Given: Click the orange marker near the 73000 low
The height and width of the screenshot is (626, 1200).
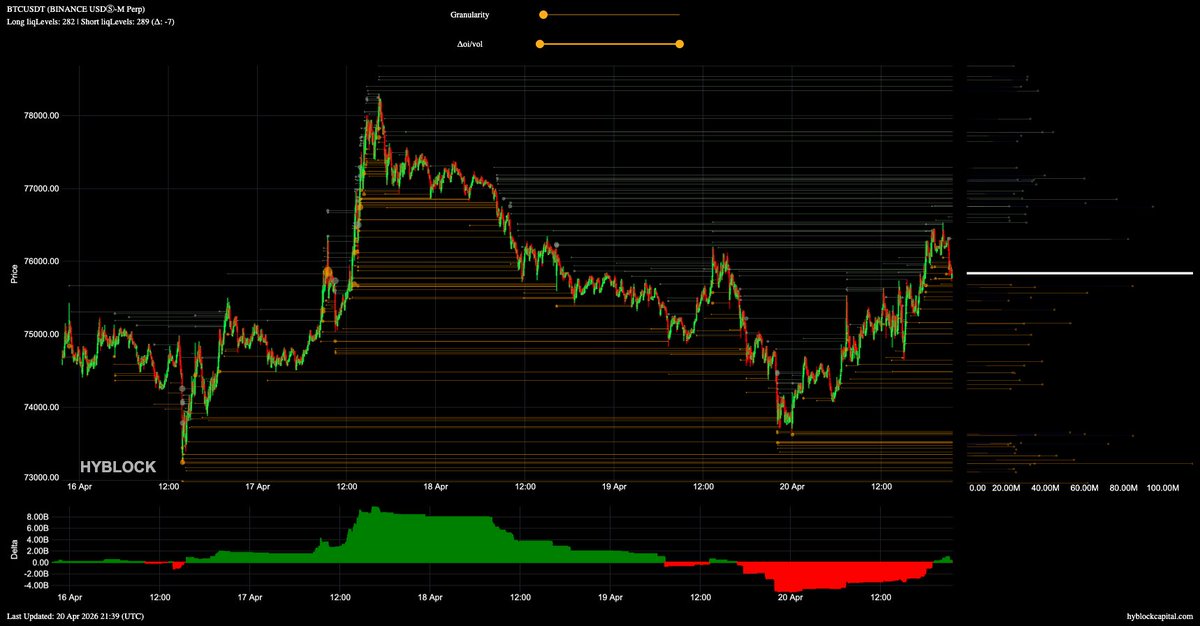Looking at the screenshot, I should click(x=183, y=460).
